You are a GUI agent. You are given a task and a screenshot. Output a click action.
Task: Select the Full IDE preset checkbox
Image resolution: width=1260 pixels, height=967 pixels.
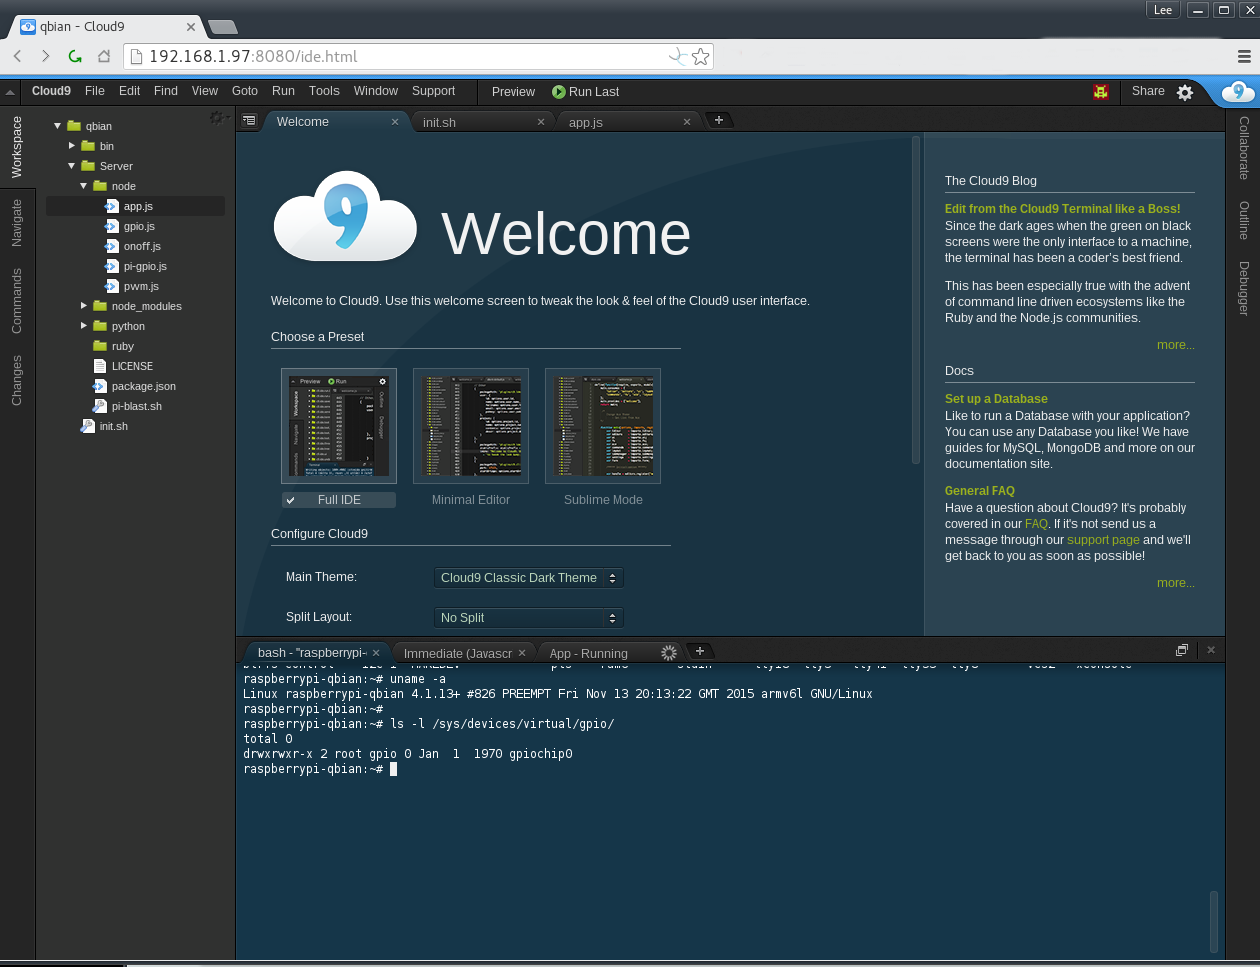[x=290, y=500]
